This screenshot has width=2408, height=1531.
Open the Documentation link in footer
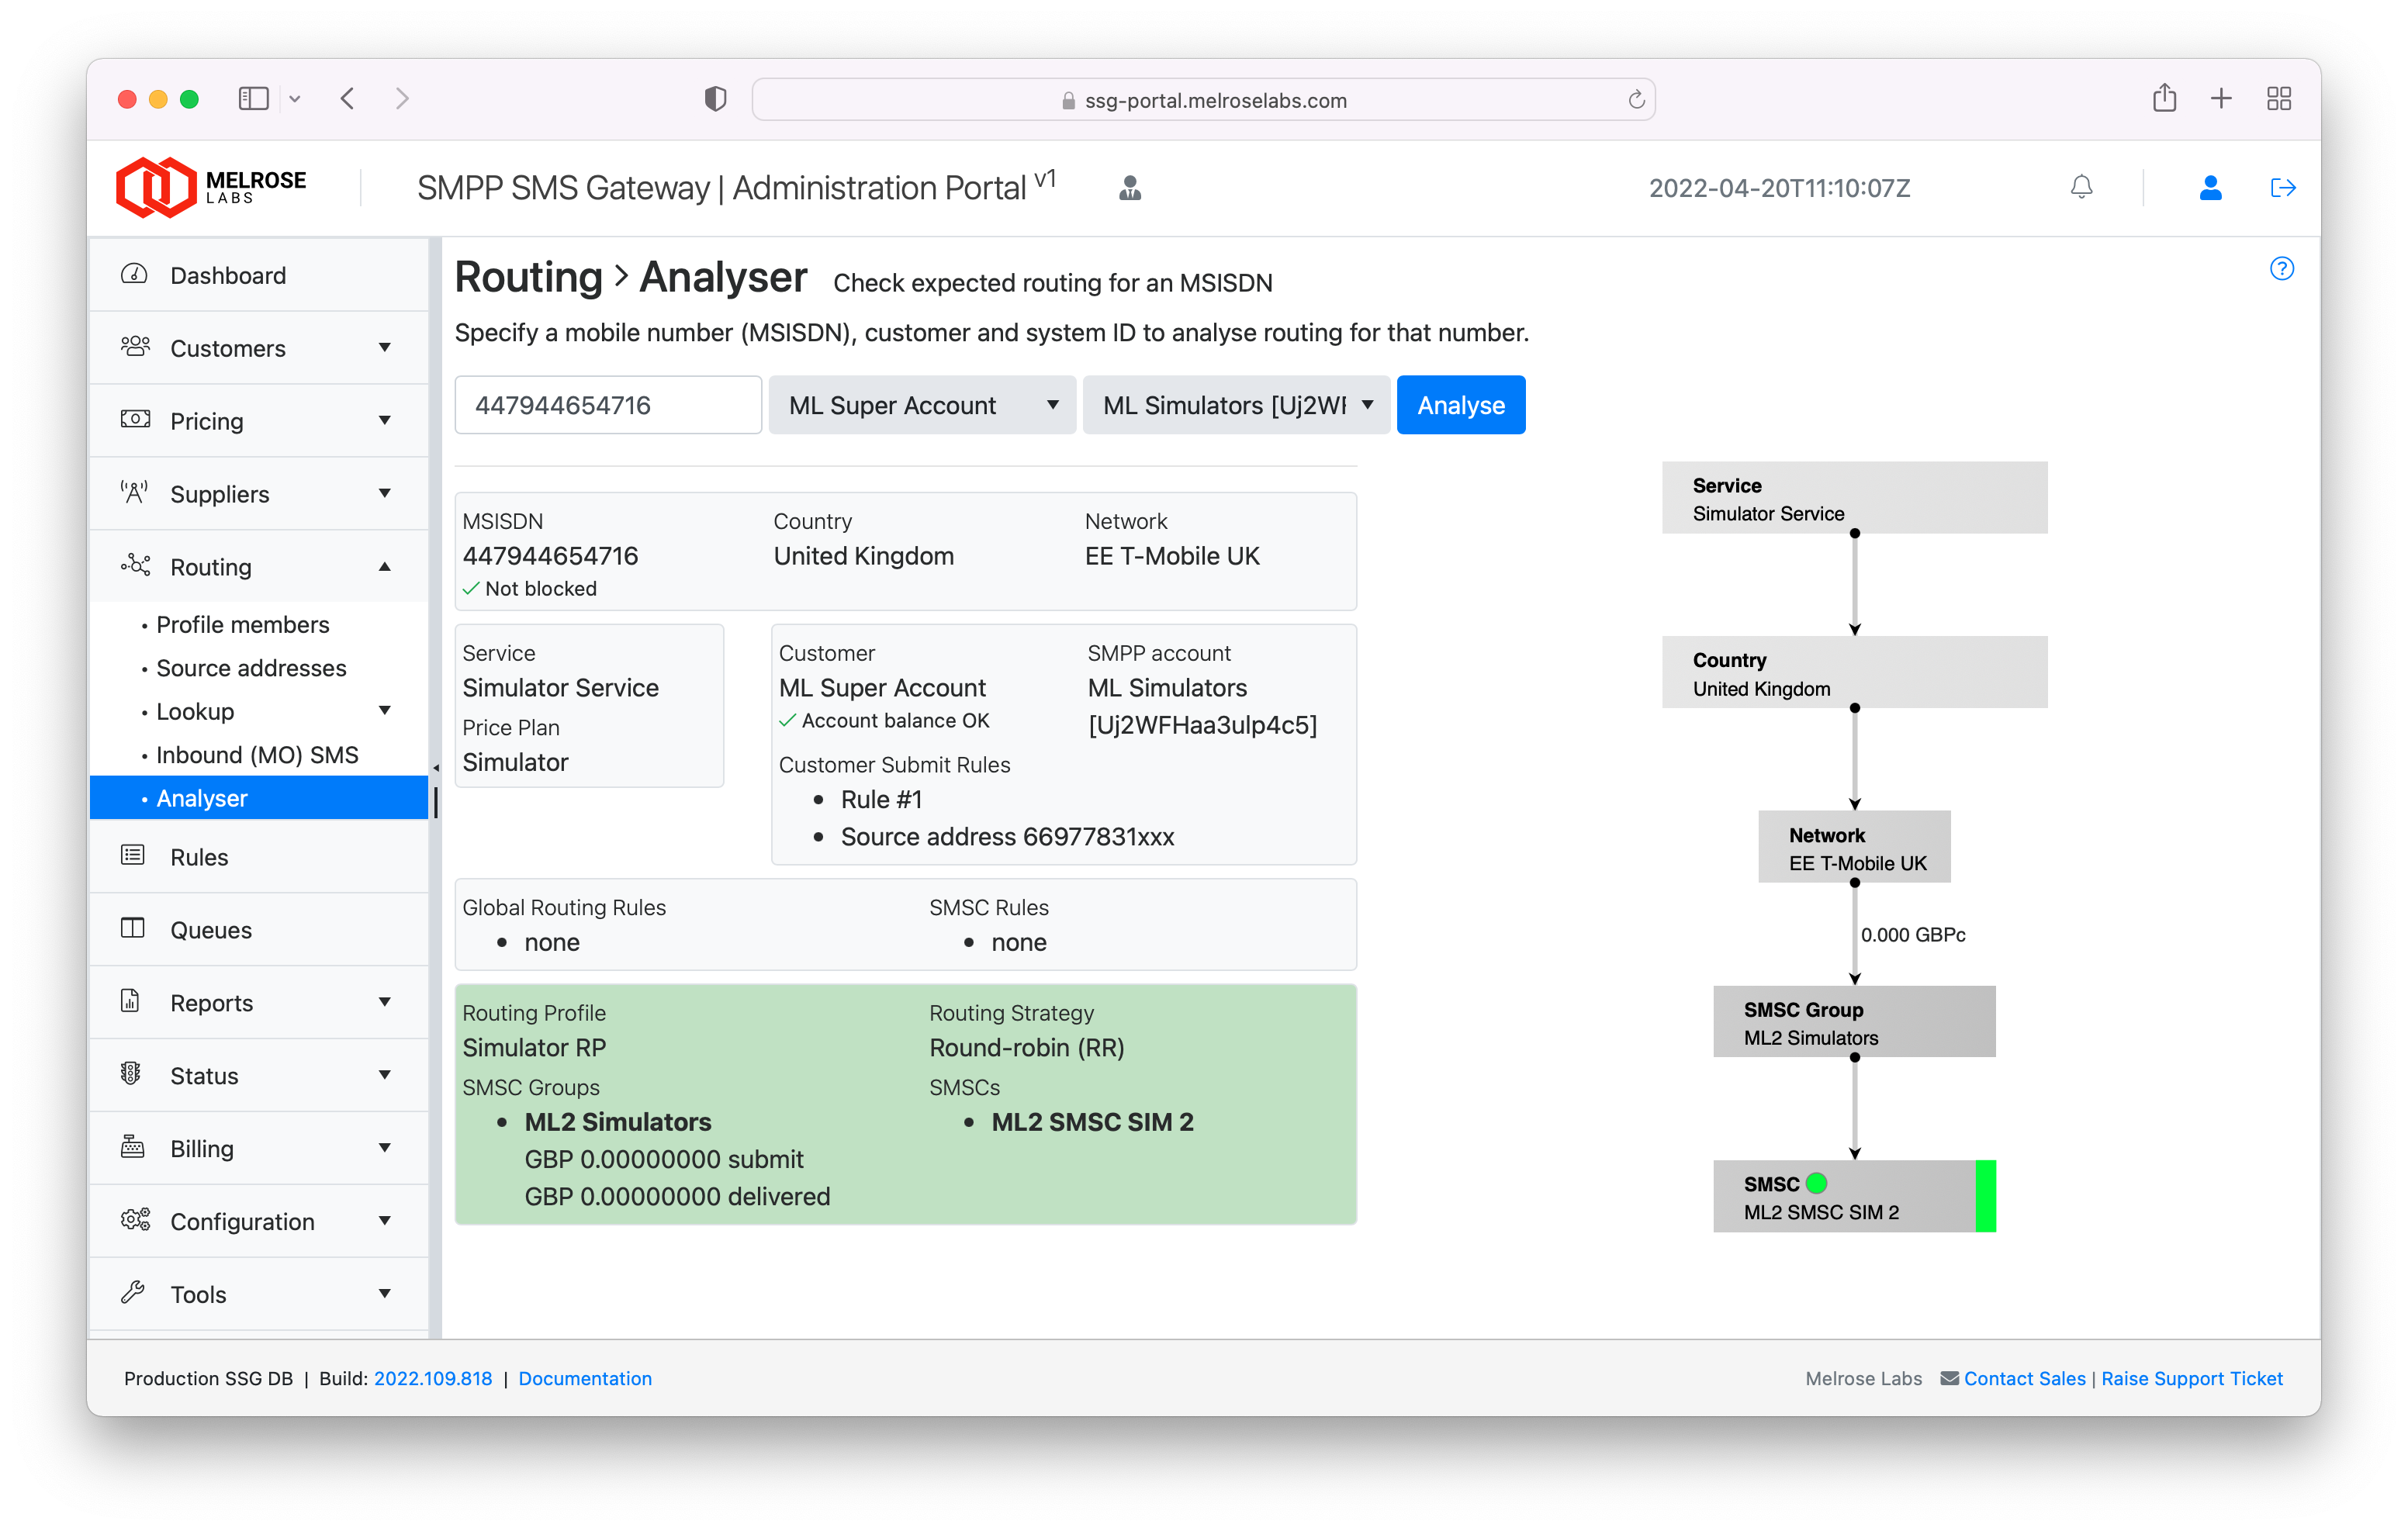click(585, 1378)
